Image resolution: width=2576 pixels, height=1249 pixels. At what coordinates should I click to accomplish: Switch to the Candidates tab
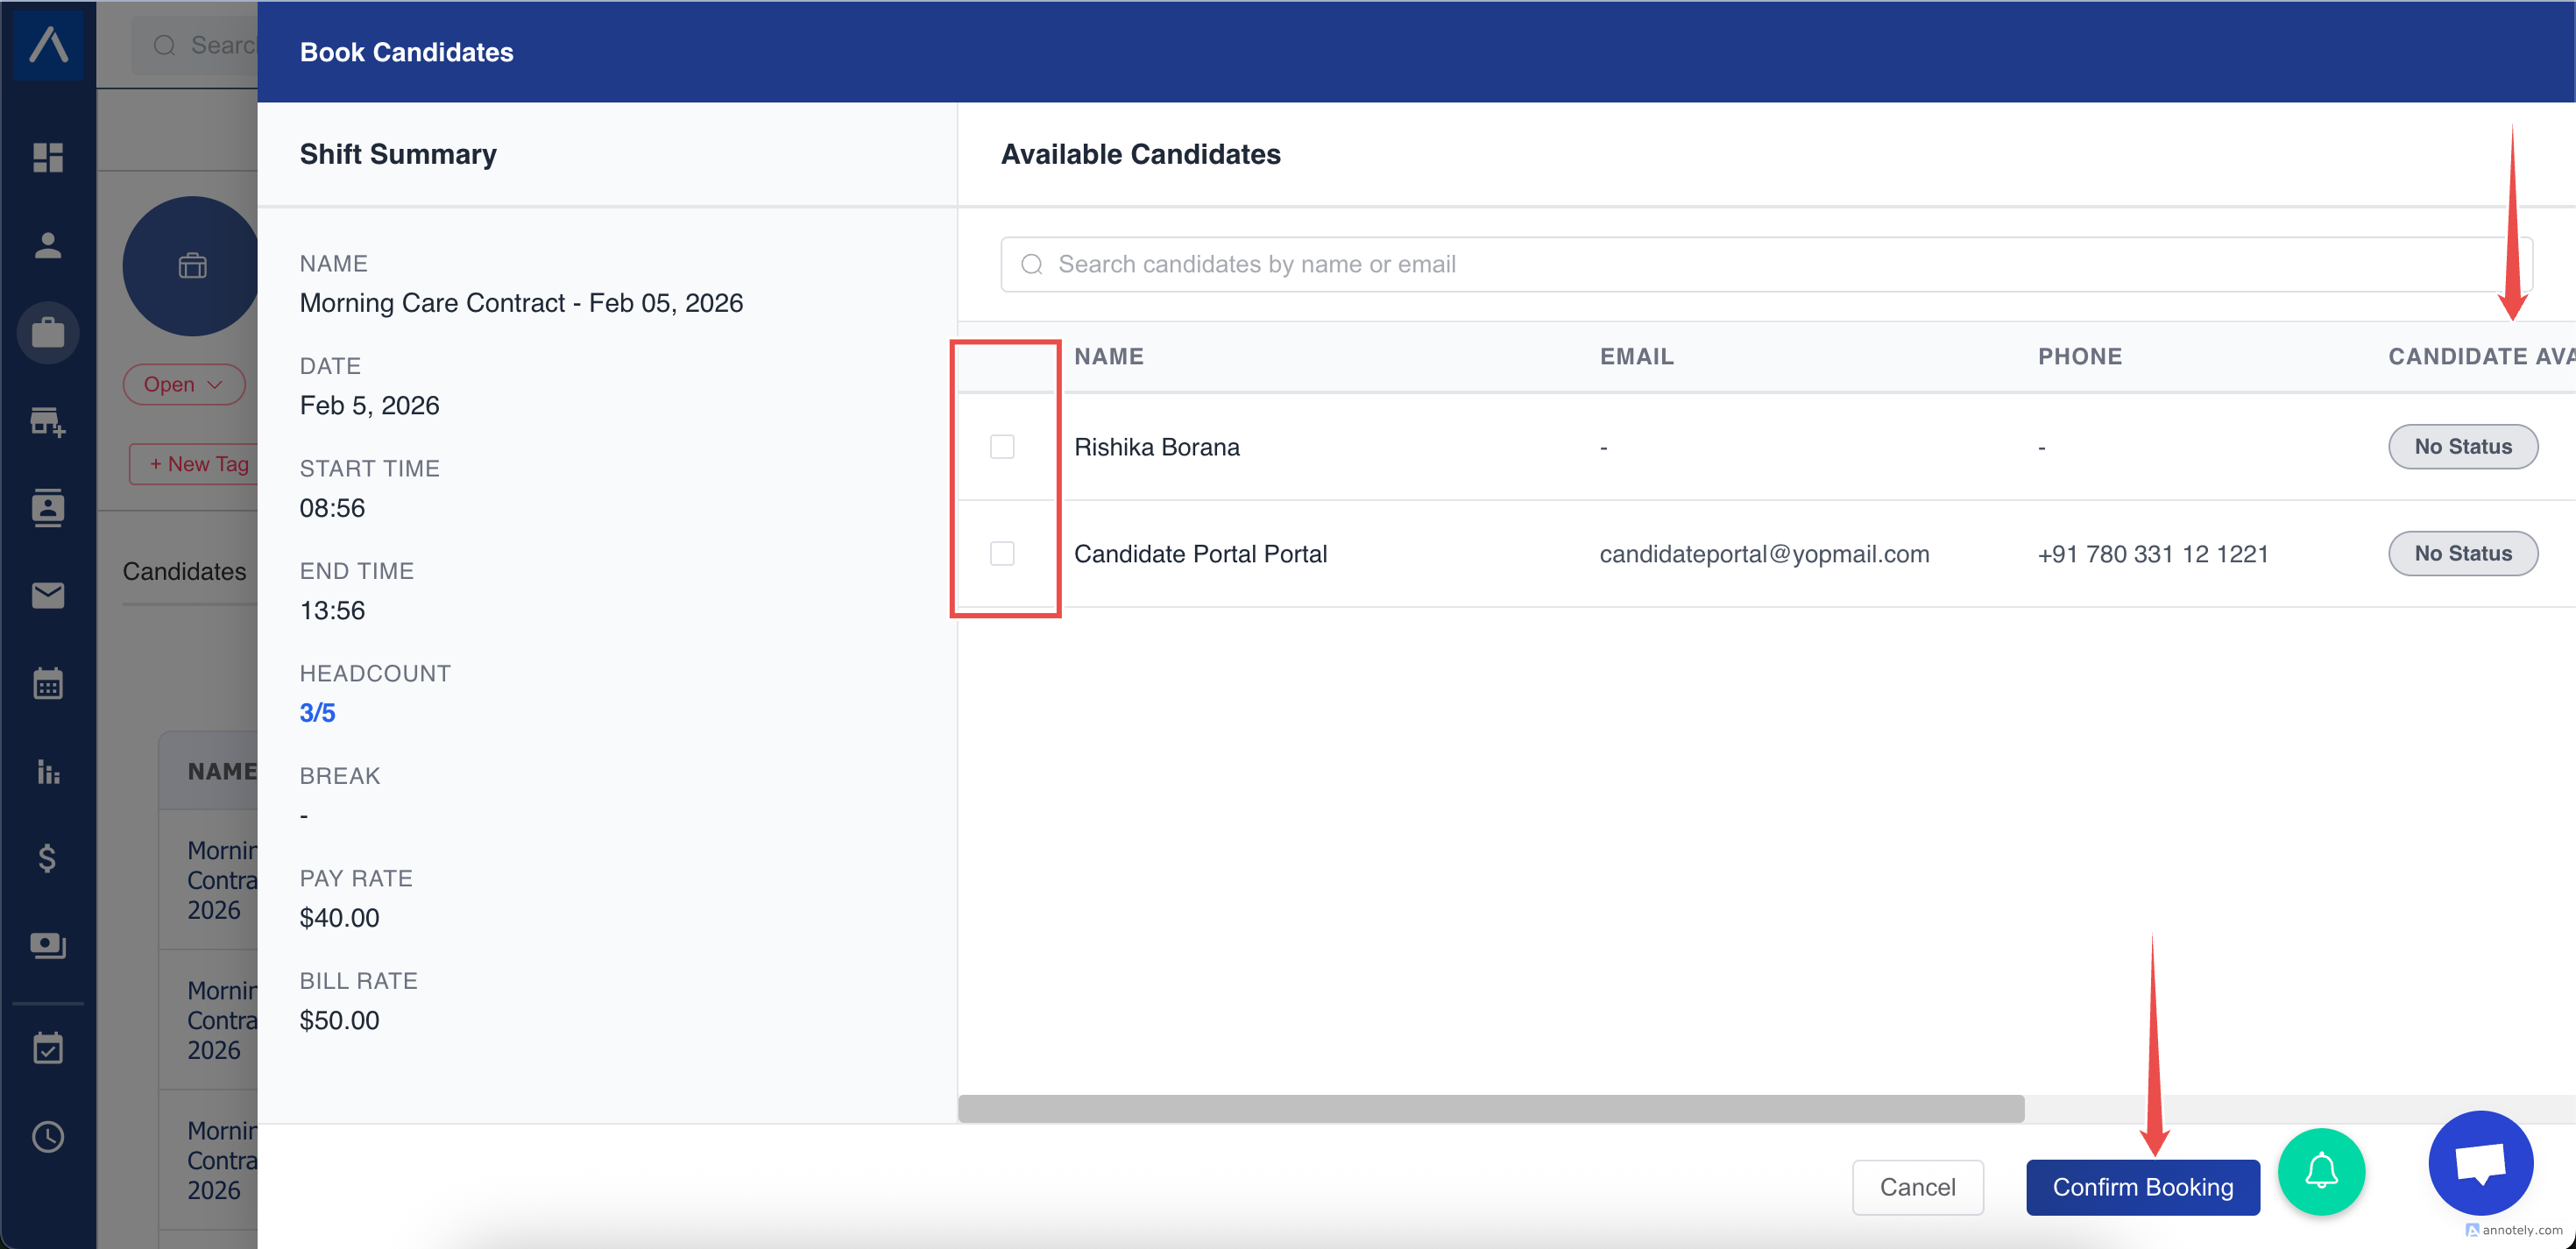click(x=184, y=571)
